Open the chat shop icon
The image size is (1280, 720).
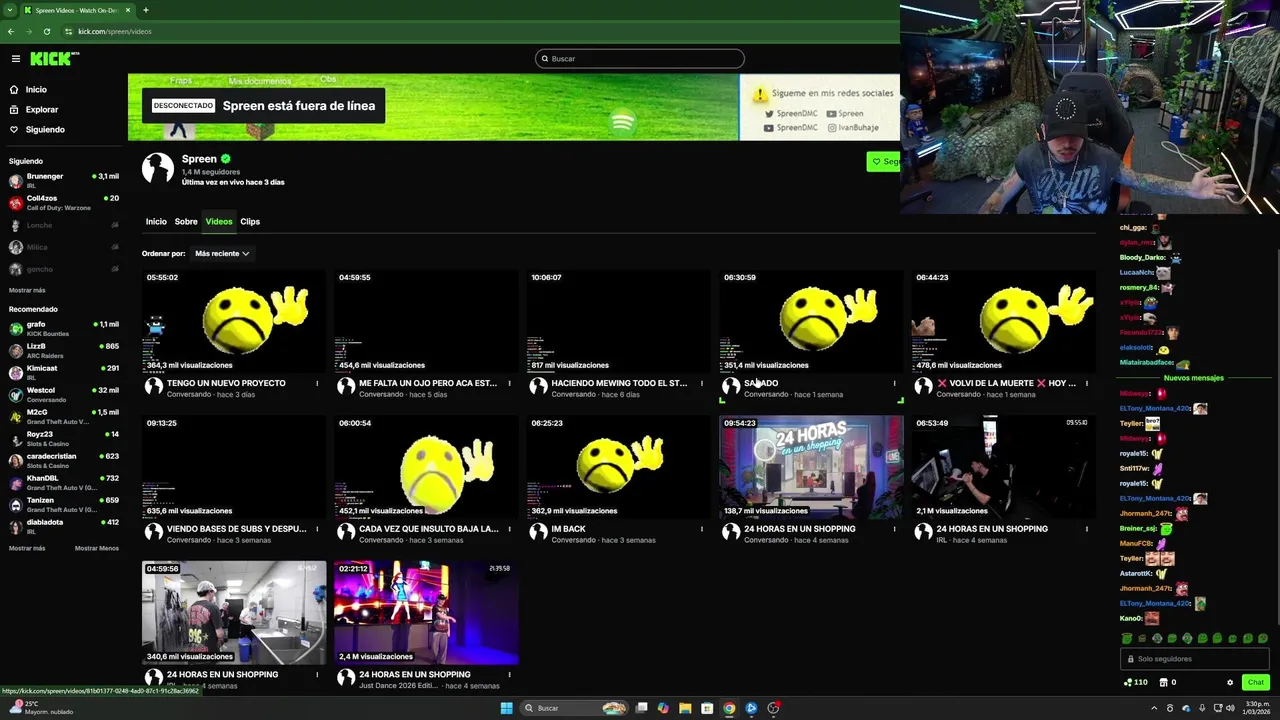click(x=1163, y=683)
